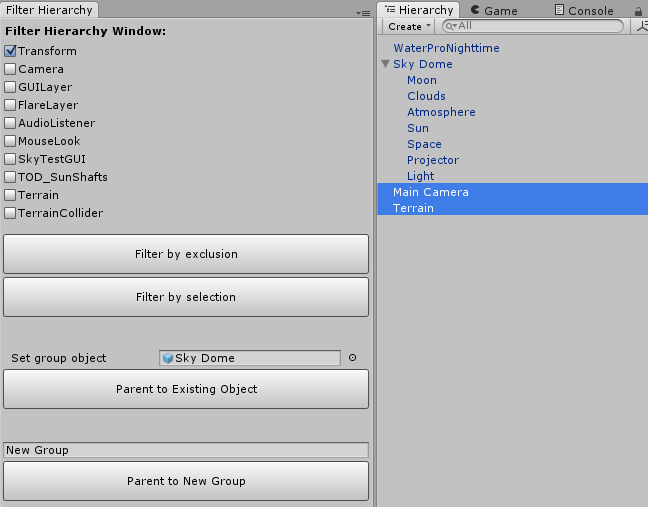The width and height of the screenshot is (648, 507).
Task: Click the Hierarchy search field
Action: pos(533,26)
